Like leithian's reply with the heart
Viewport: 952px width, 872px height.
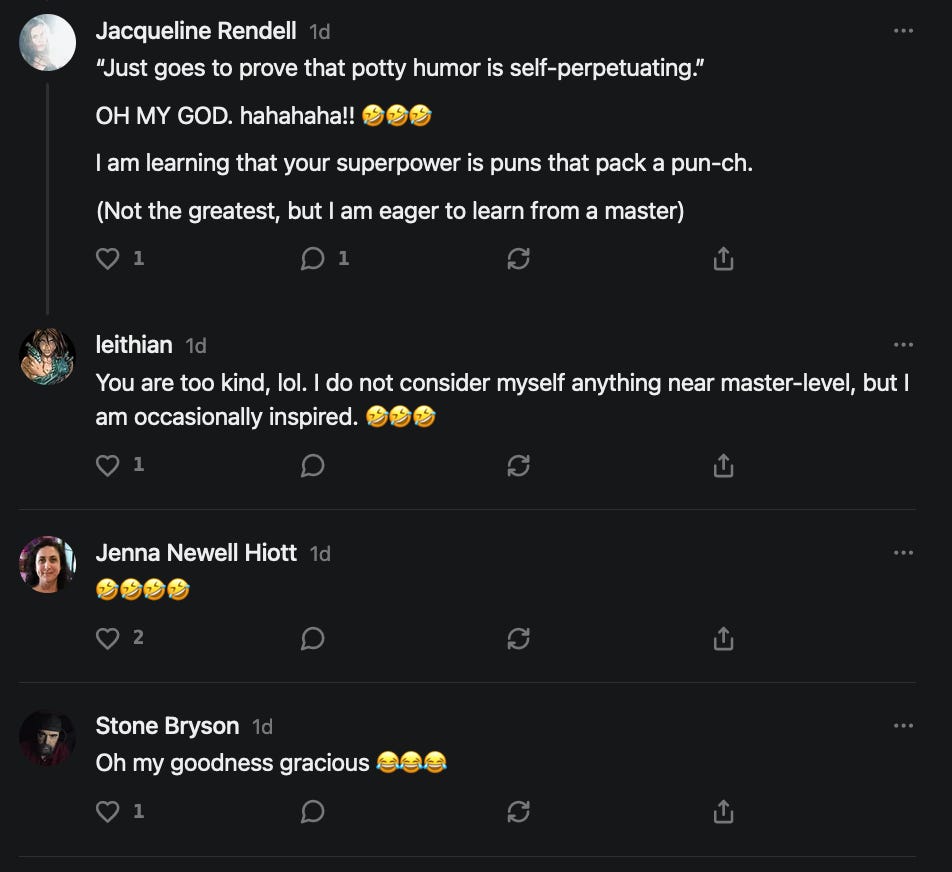(107, 465)
